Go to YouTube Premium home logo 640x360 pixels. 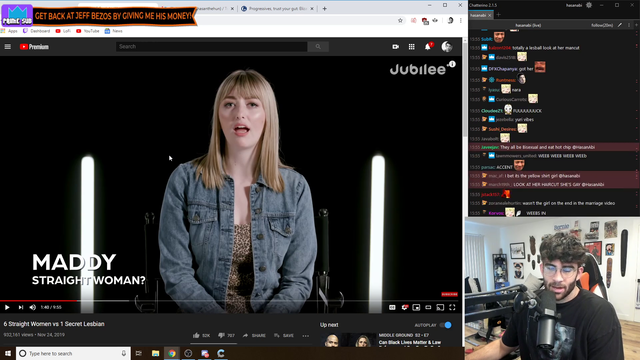coord(34,47)
